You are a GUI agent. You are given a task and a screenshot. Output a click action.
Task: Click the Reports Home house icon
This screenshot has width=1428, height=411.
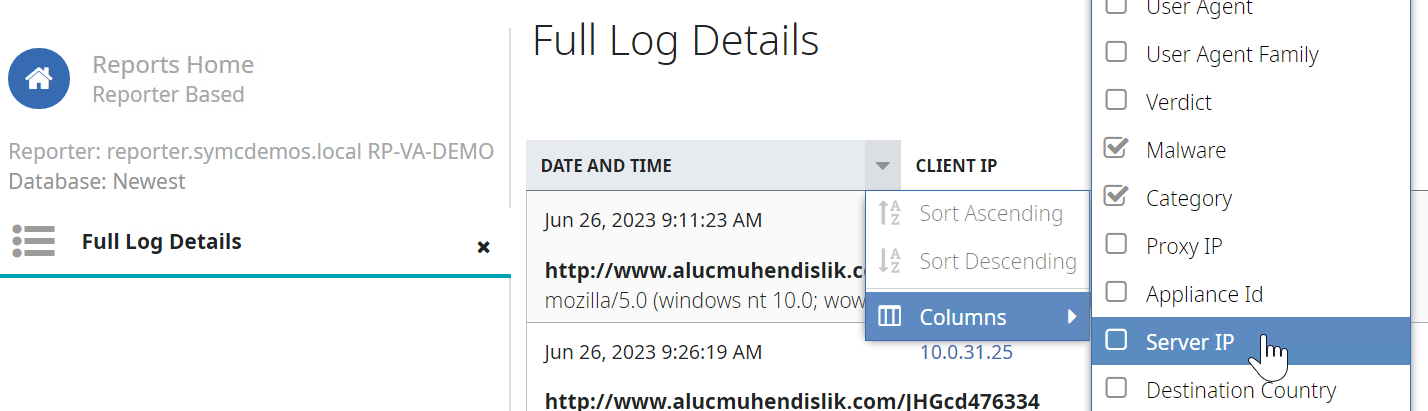click(39, 78)
